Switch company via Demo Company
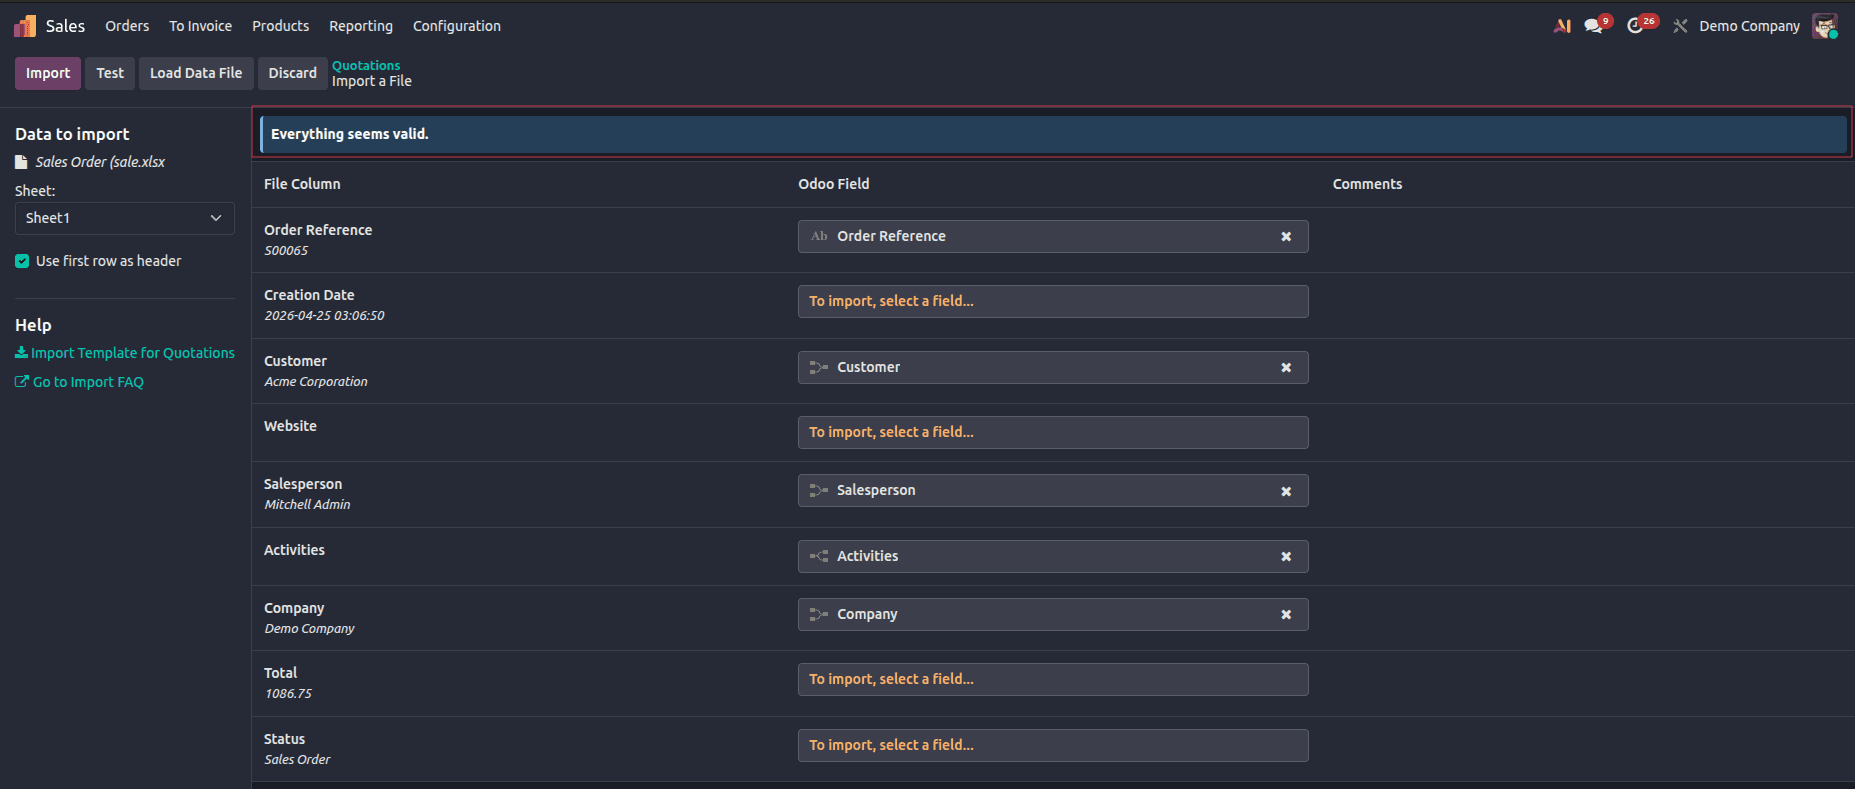Screen dimensions: 1855x789 click(1749, 26)
